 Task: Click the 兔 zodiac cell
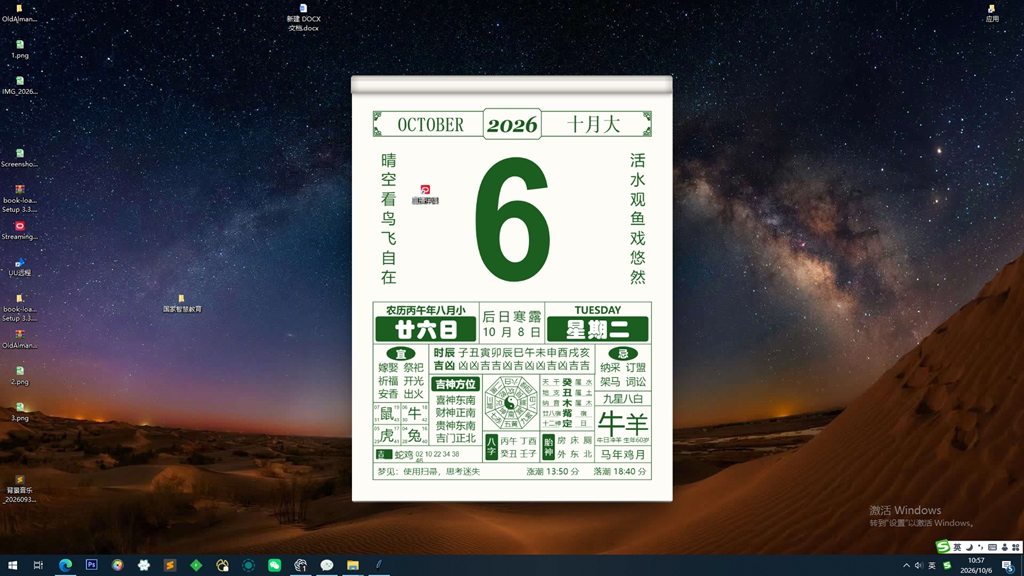coord(414,435)
